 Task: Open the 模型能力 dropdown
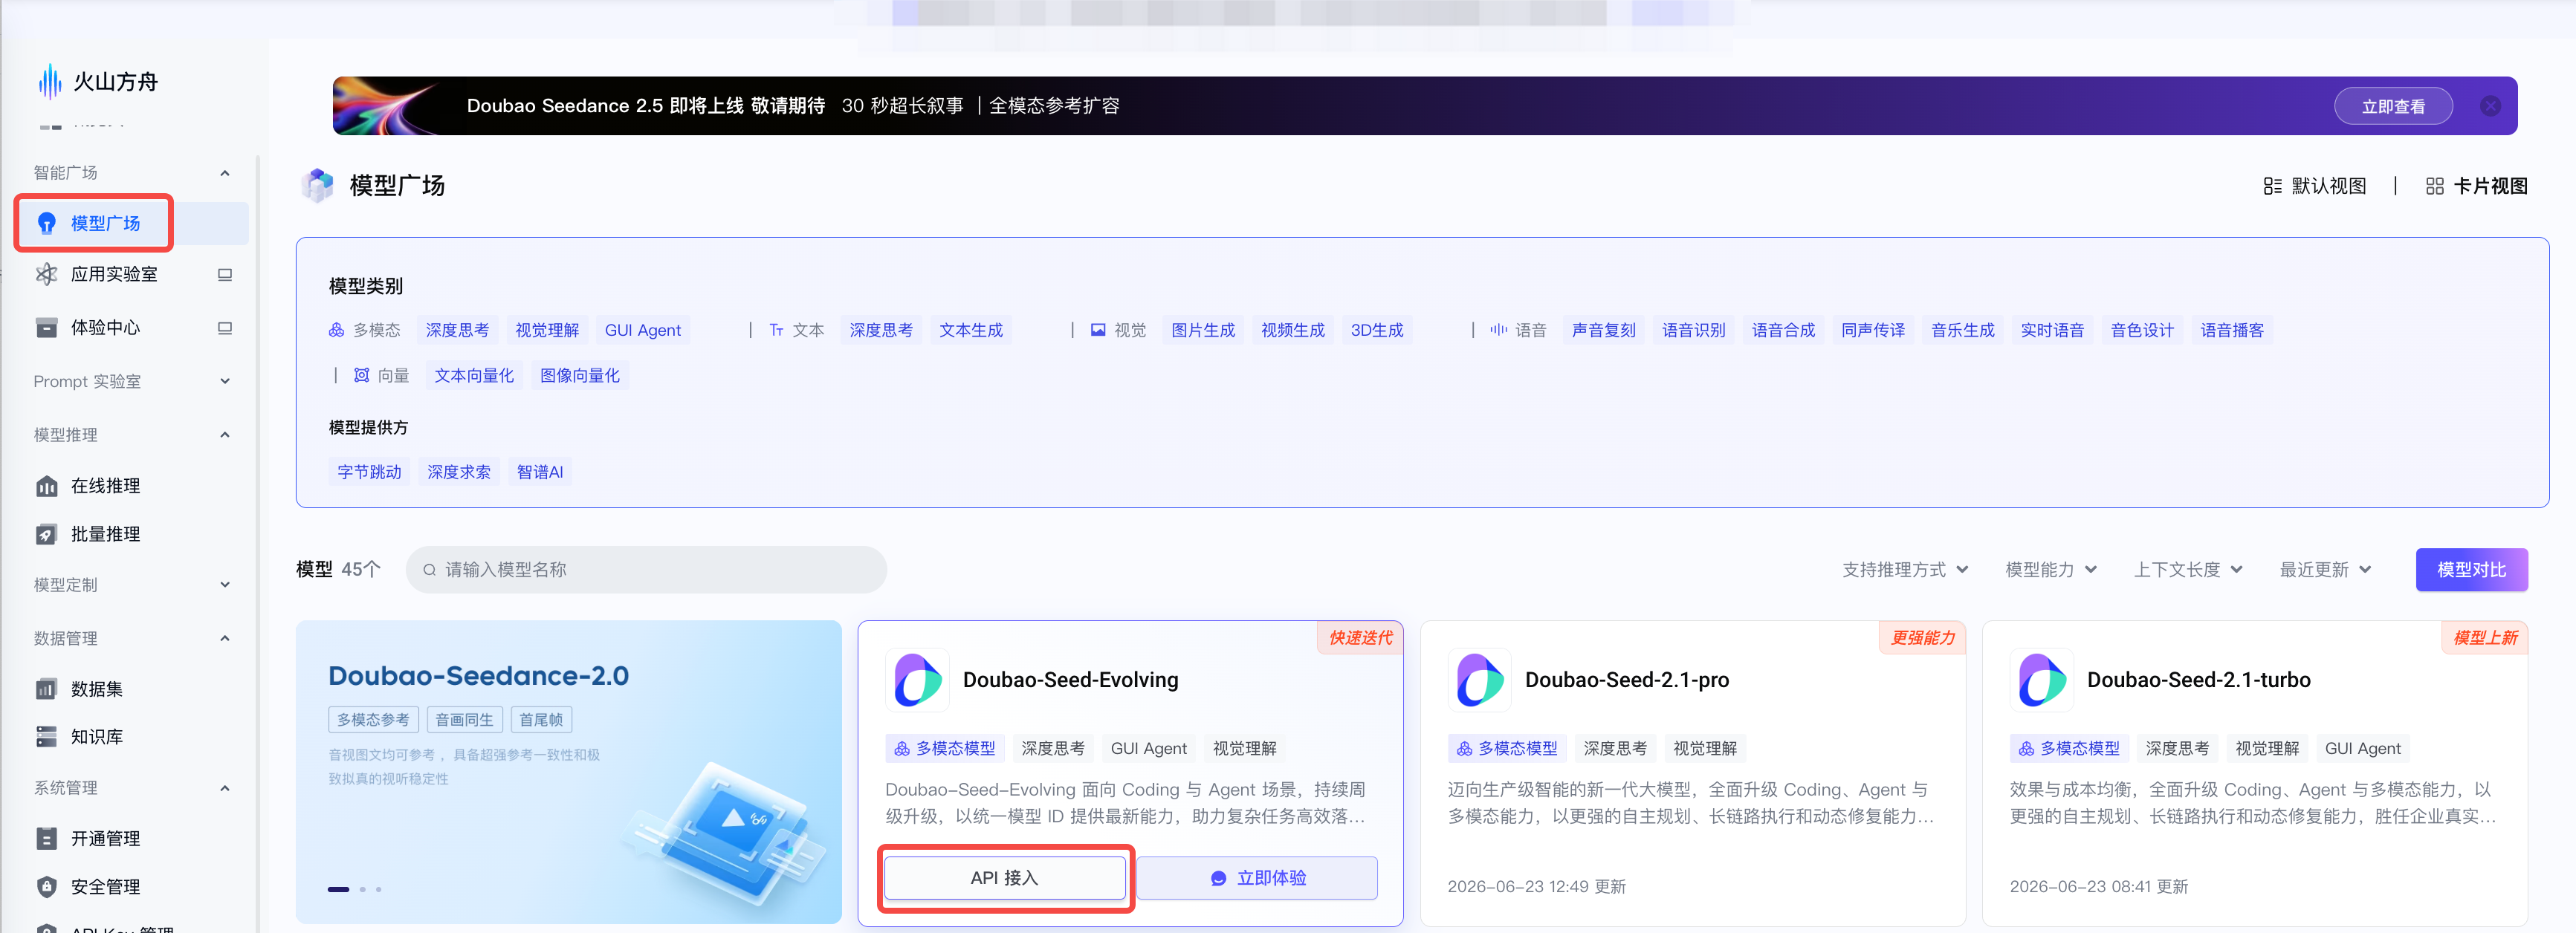click(2051, 569)
